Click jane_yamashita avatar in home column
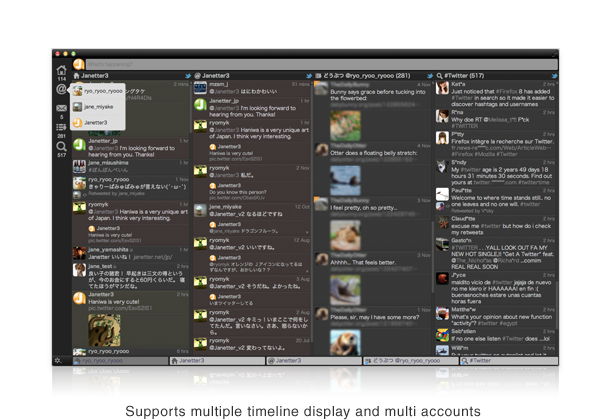This screenshot has width=610, height=420. (x=79, y=253)
